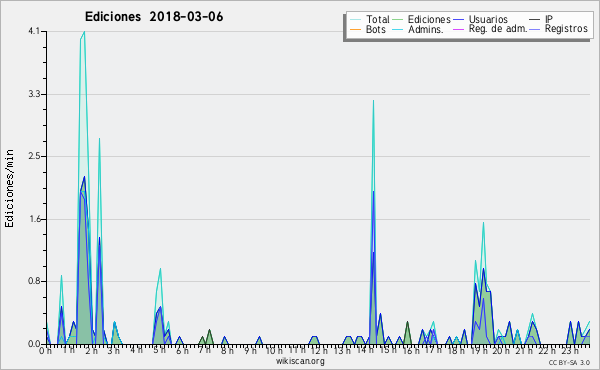Click the 0.8 y-axis label
This screenshot has width=600, height=370.
point(34,282)
